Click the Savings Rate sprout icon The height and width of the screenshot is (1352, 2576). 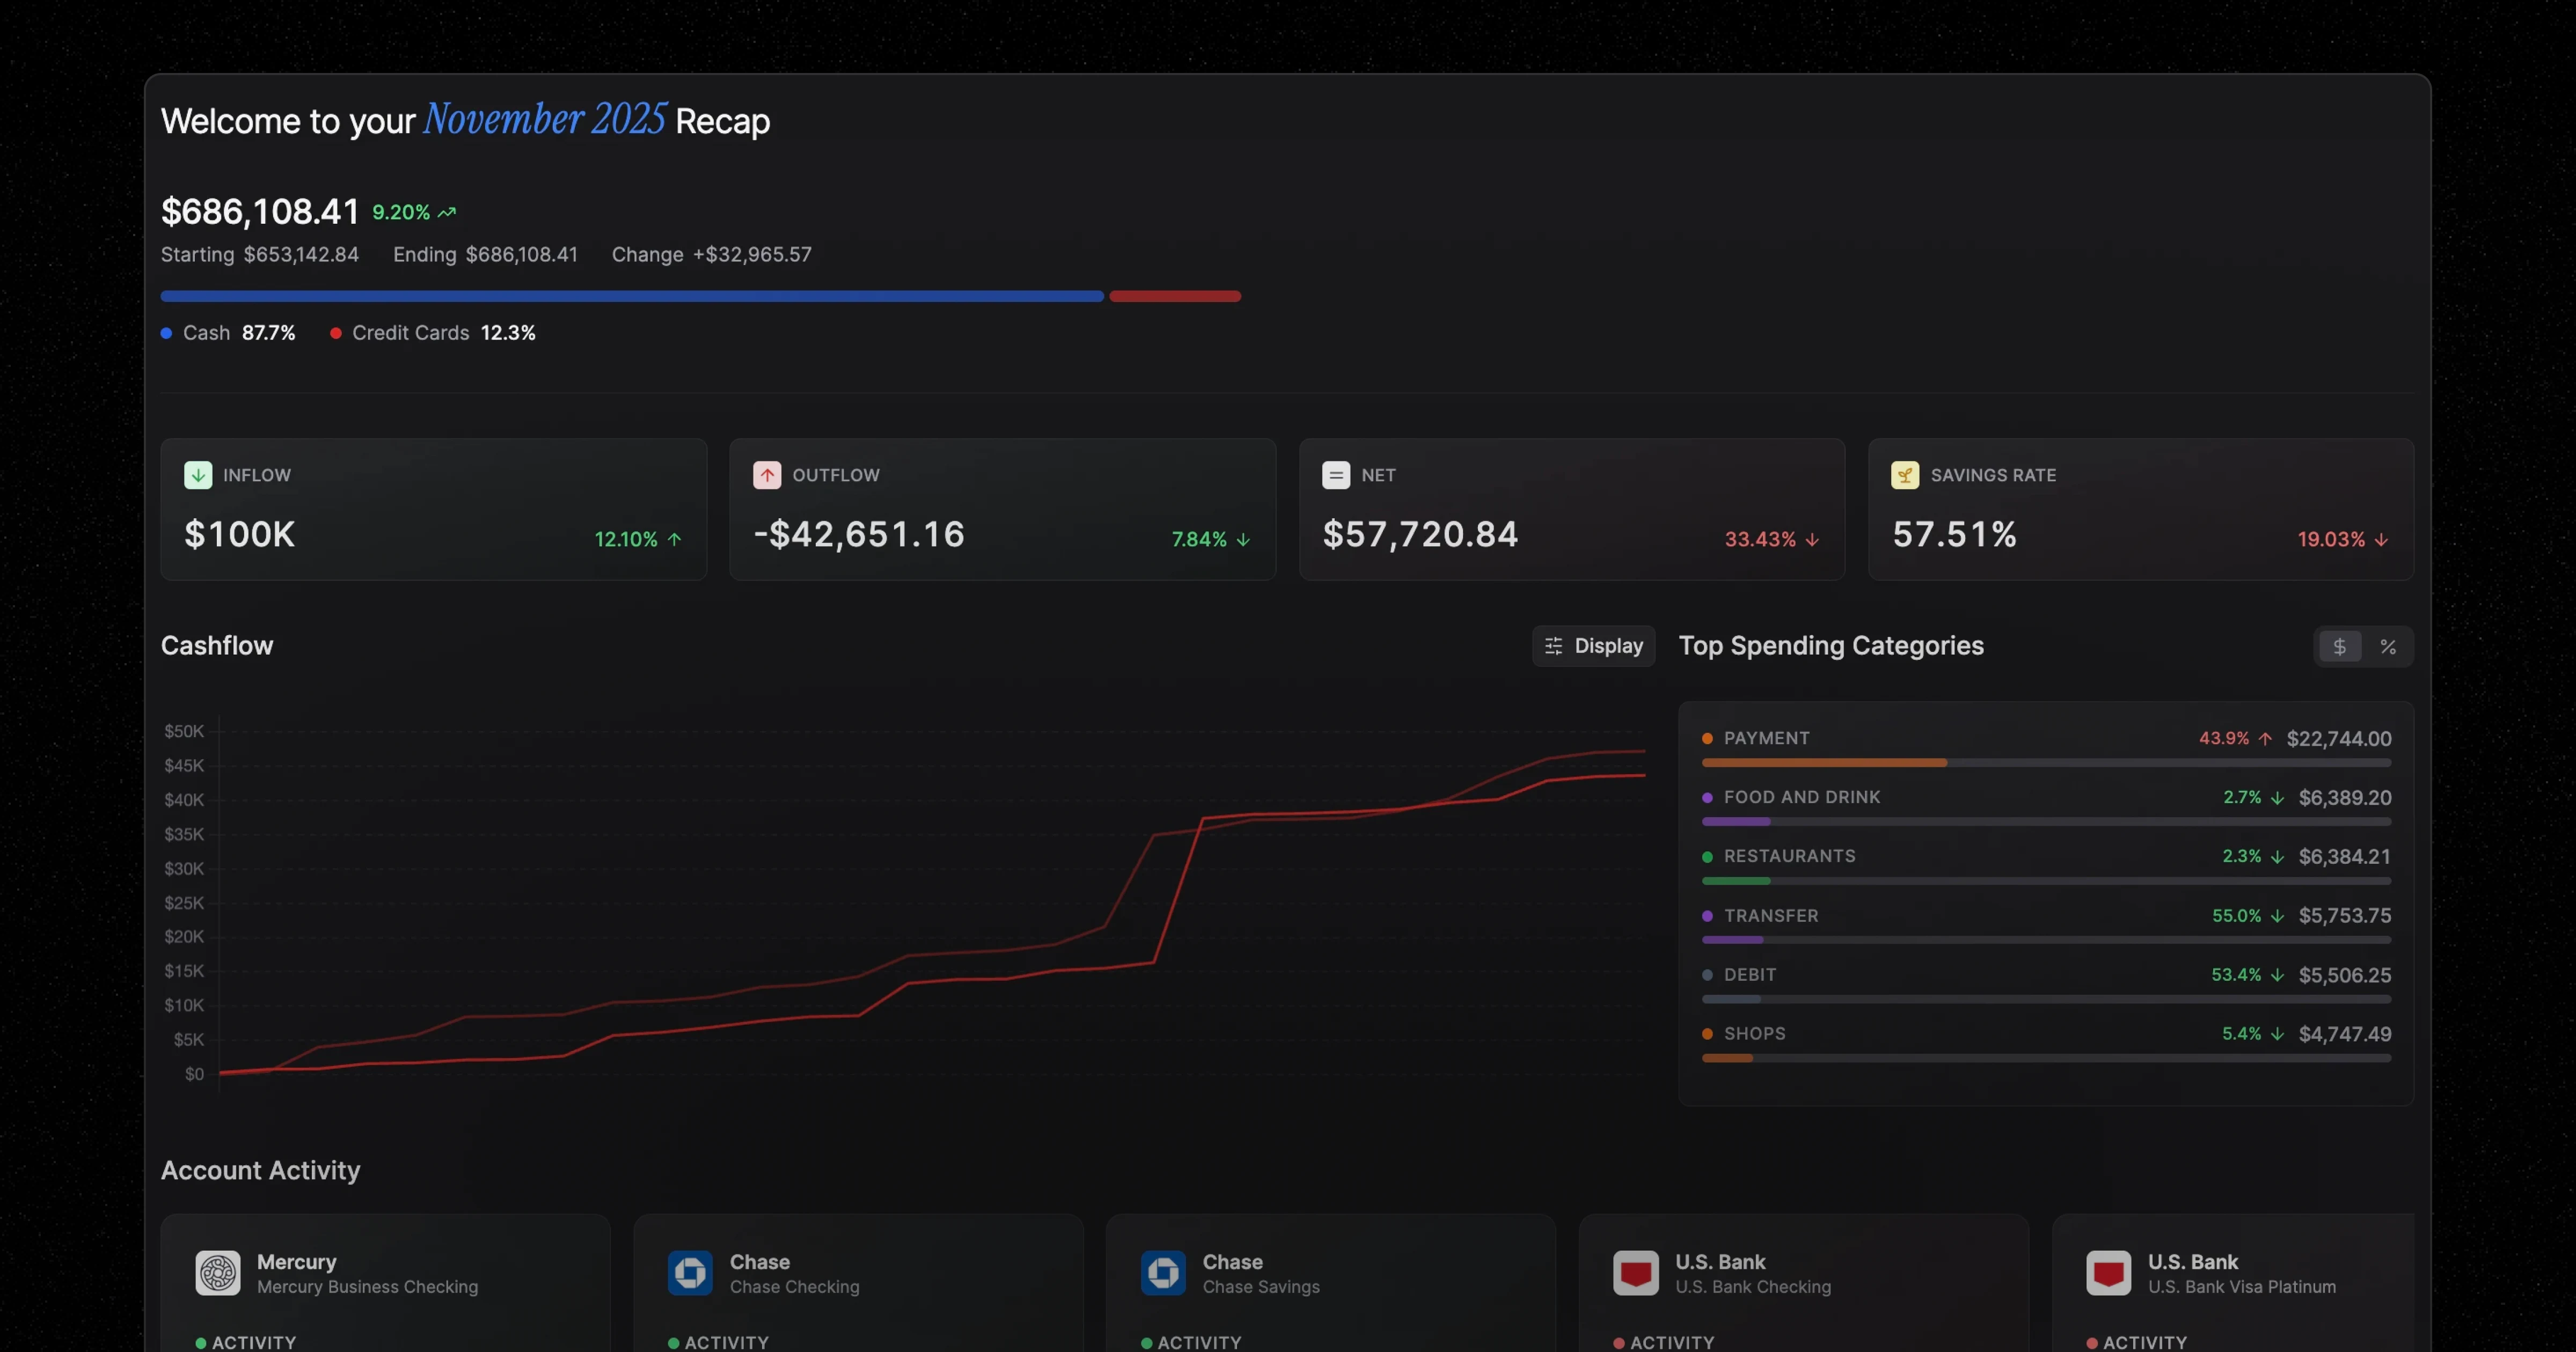pos(1904,475)
